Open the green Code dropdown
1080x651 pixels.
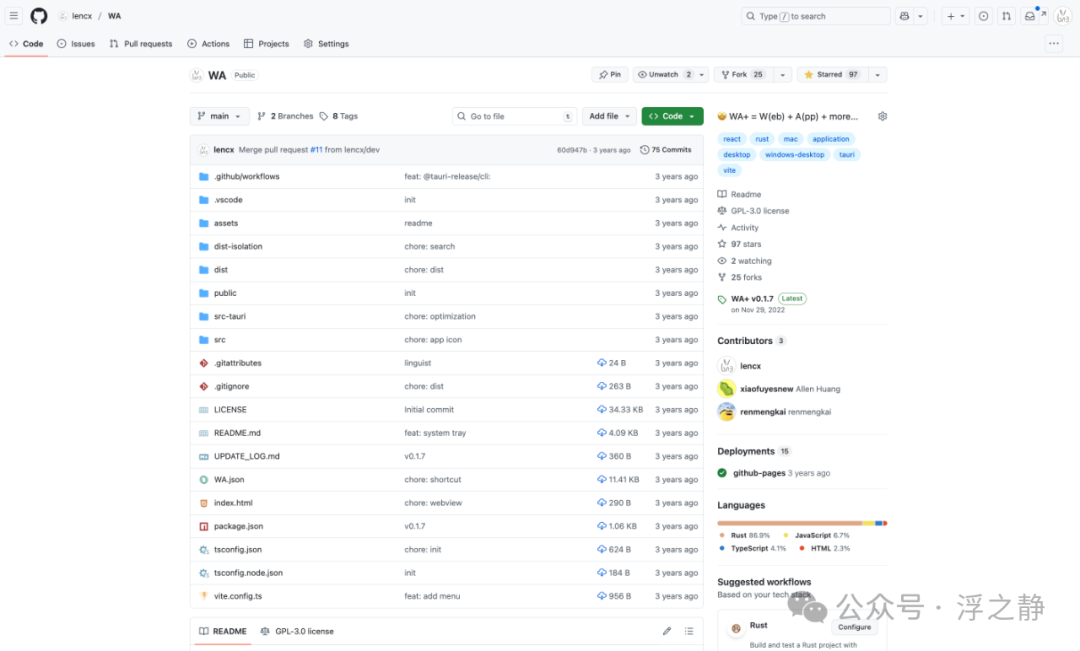[672, 116]
